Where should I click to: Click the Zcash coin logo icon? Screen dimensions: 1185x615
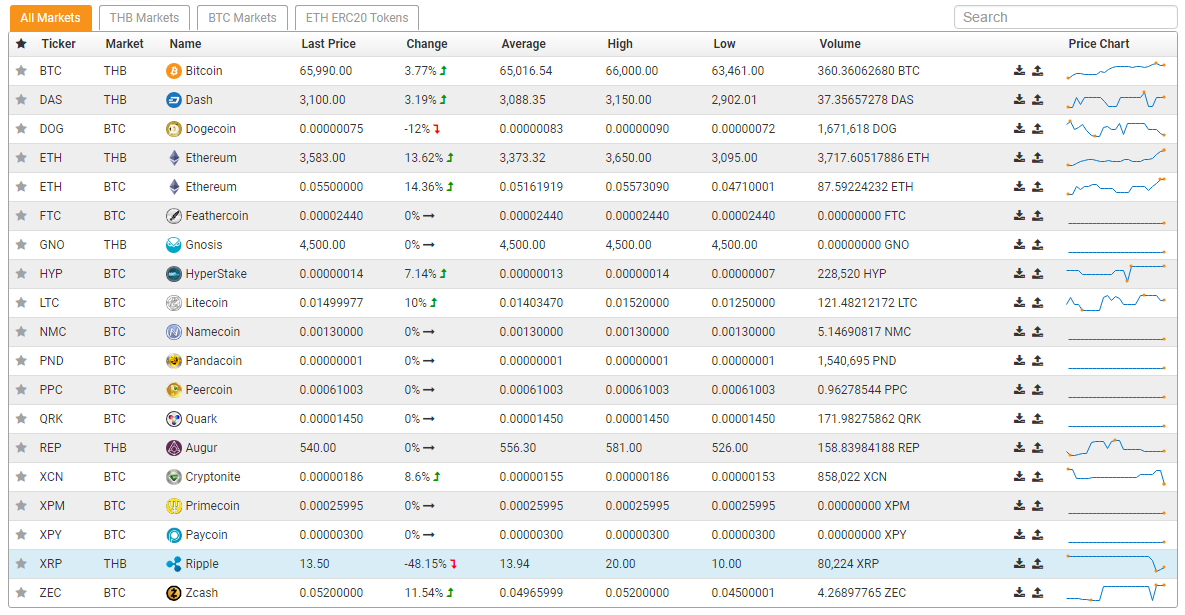coord(174,593)
